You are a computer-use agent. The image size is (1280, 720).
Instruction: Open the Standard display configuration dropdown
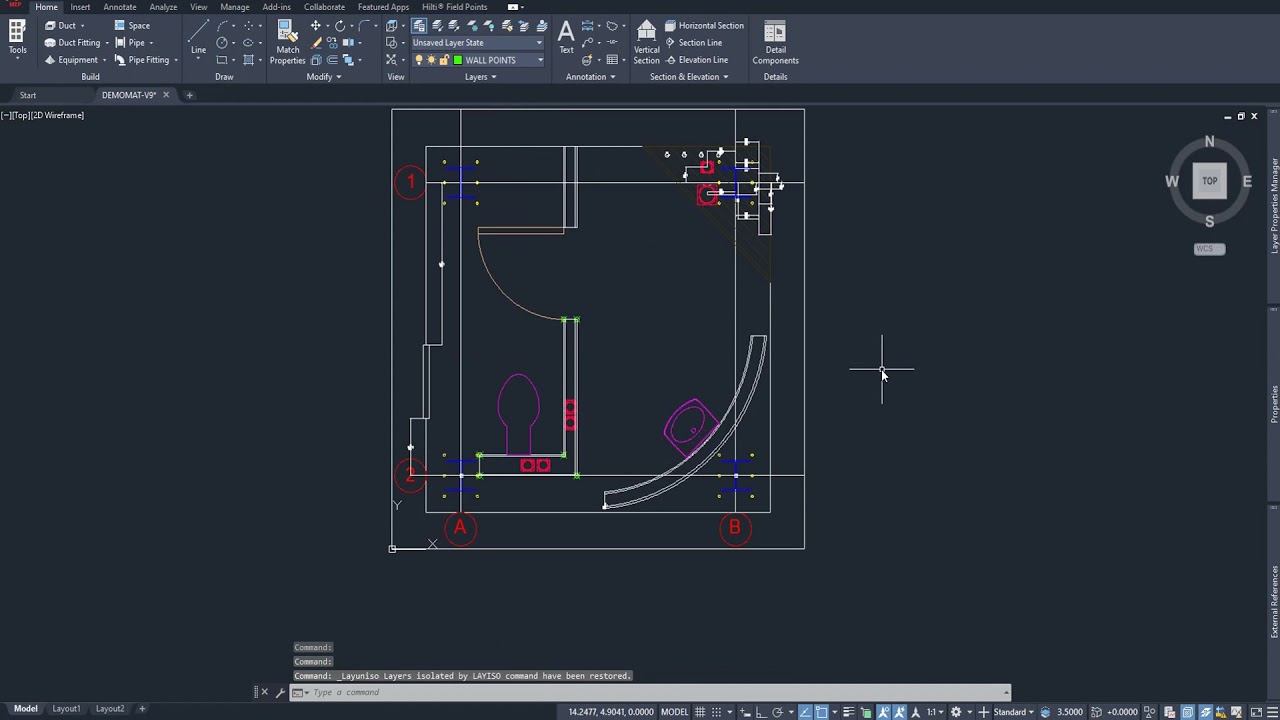pyautogui.click(x=1013, y=712)
